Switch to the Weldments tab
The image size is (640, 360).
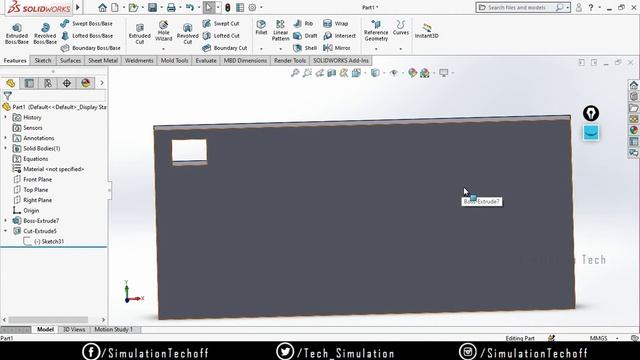coord(139,60)
